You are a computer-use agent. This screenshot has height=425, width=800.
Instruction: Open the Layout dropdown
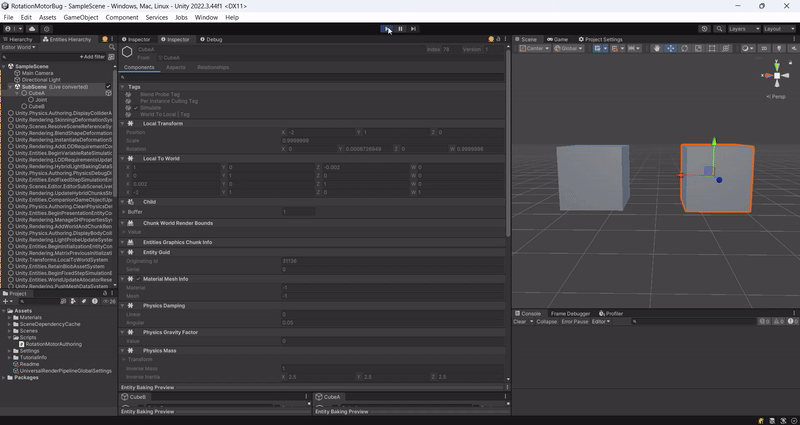point(777,29)
